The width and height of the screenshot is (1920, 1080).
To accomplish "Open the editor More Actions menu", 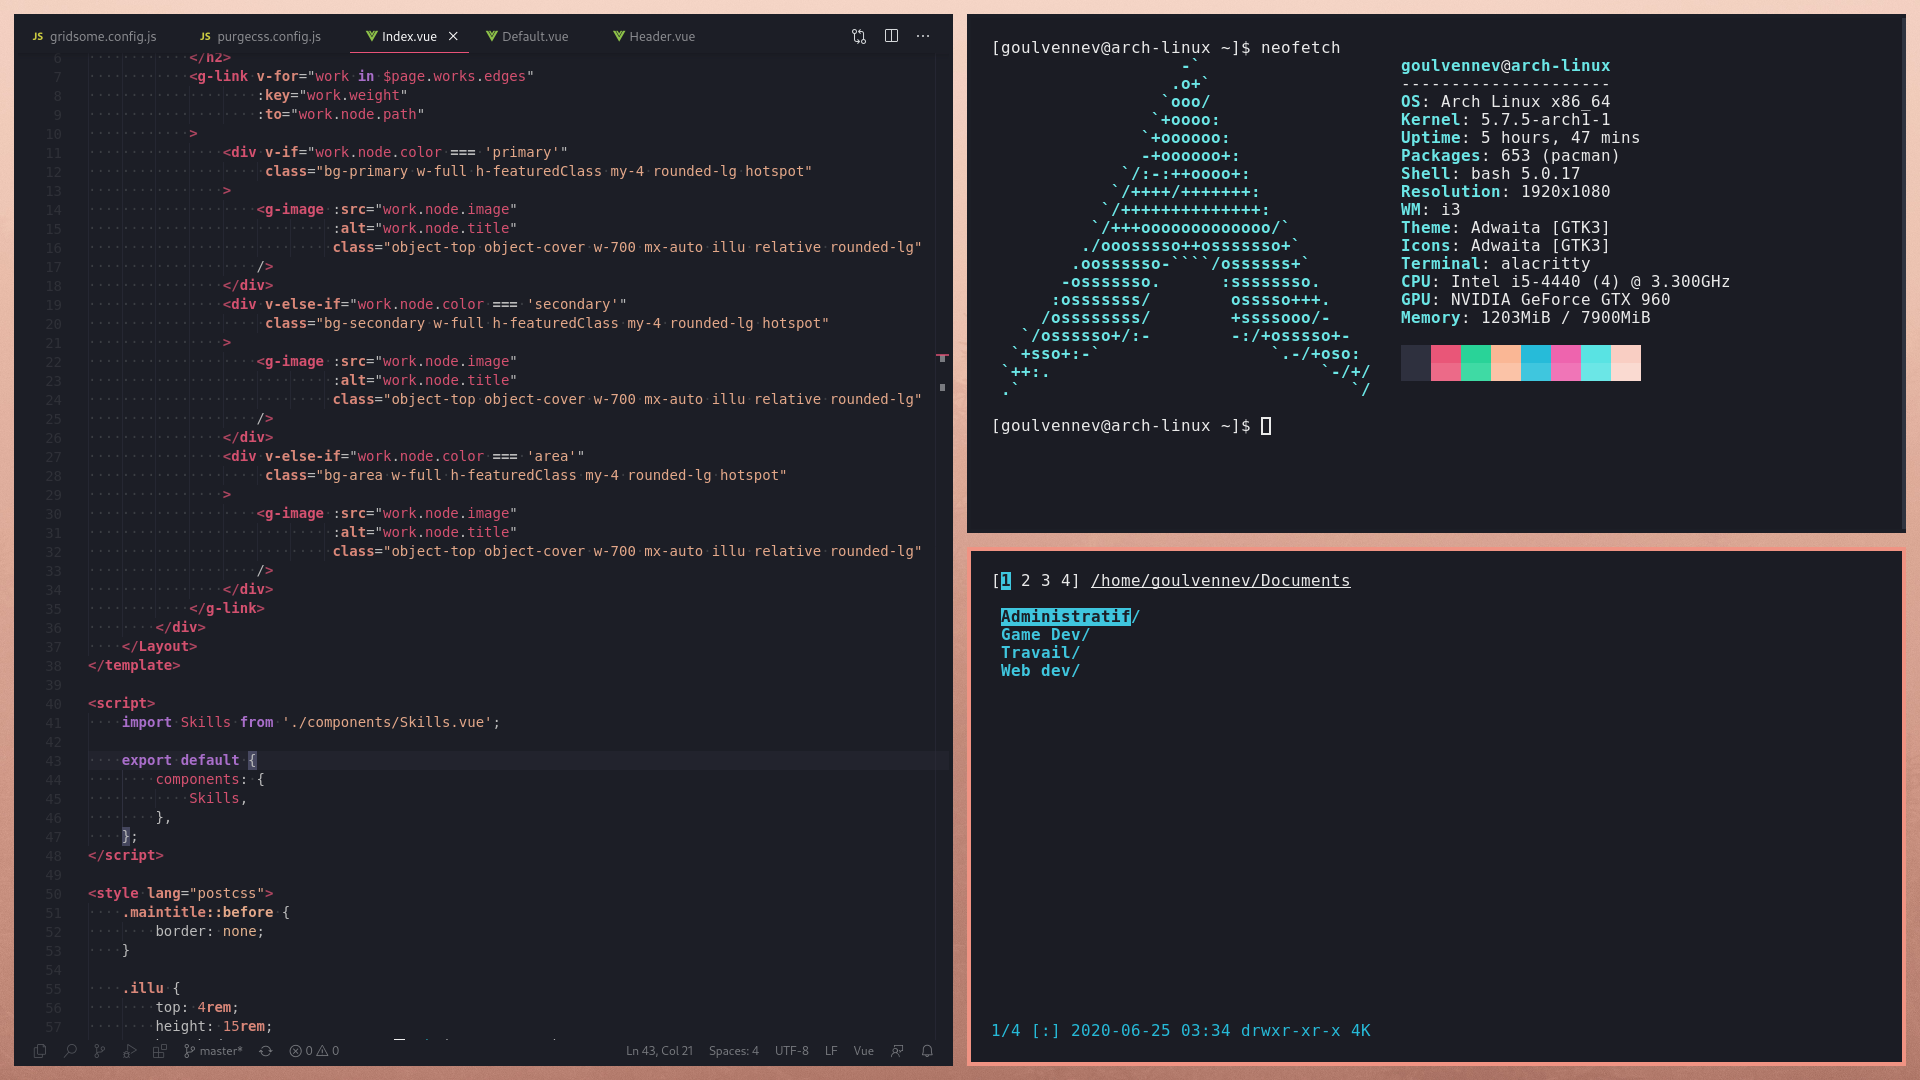I will 923,36.
